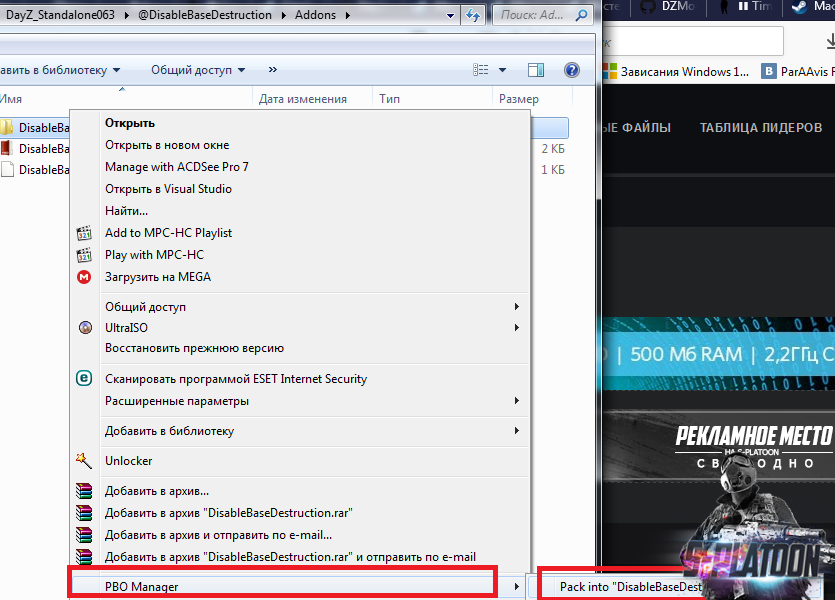Viewport: 835px width, 600px height.
Task: Expand the "Добавить в библиотеку" submenu arrow in context menu
Action: coord(517,430)
